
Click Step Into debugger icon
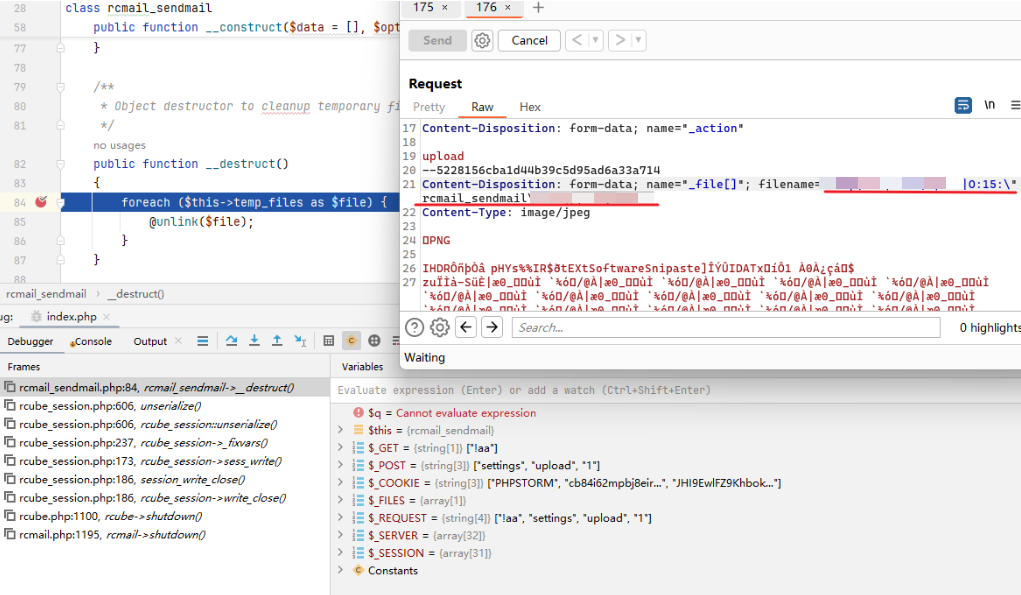pos(254,340)
